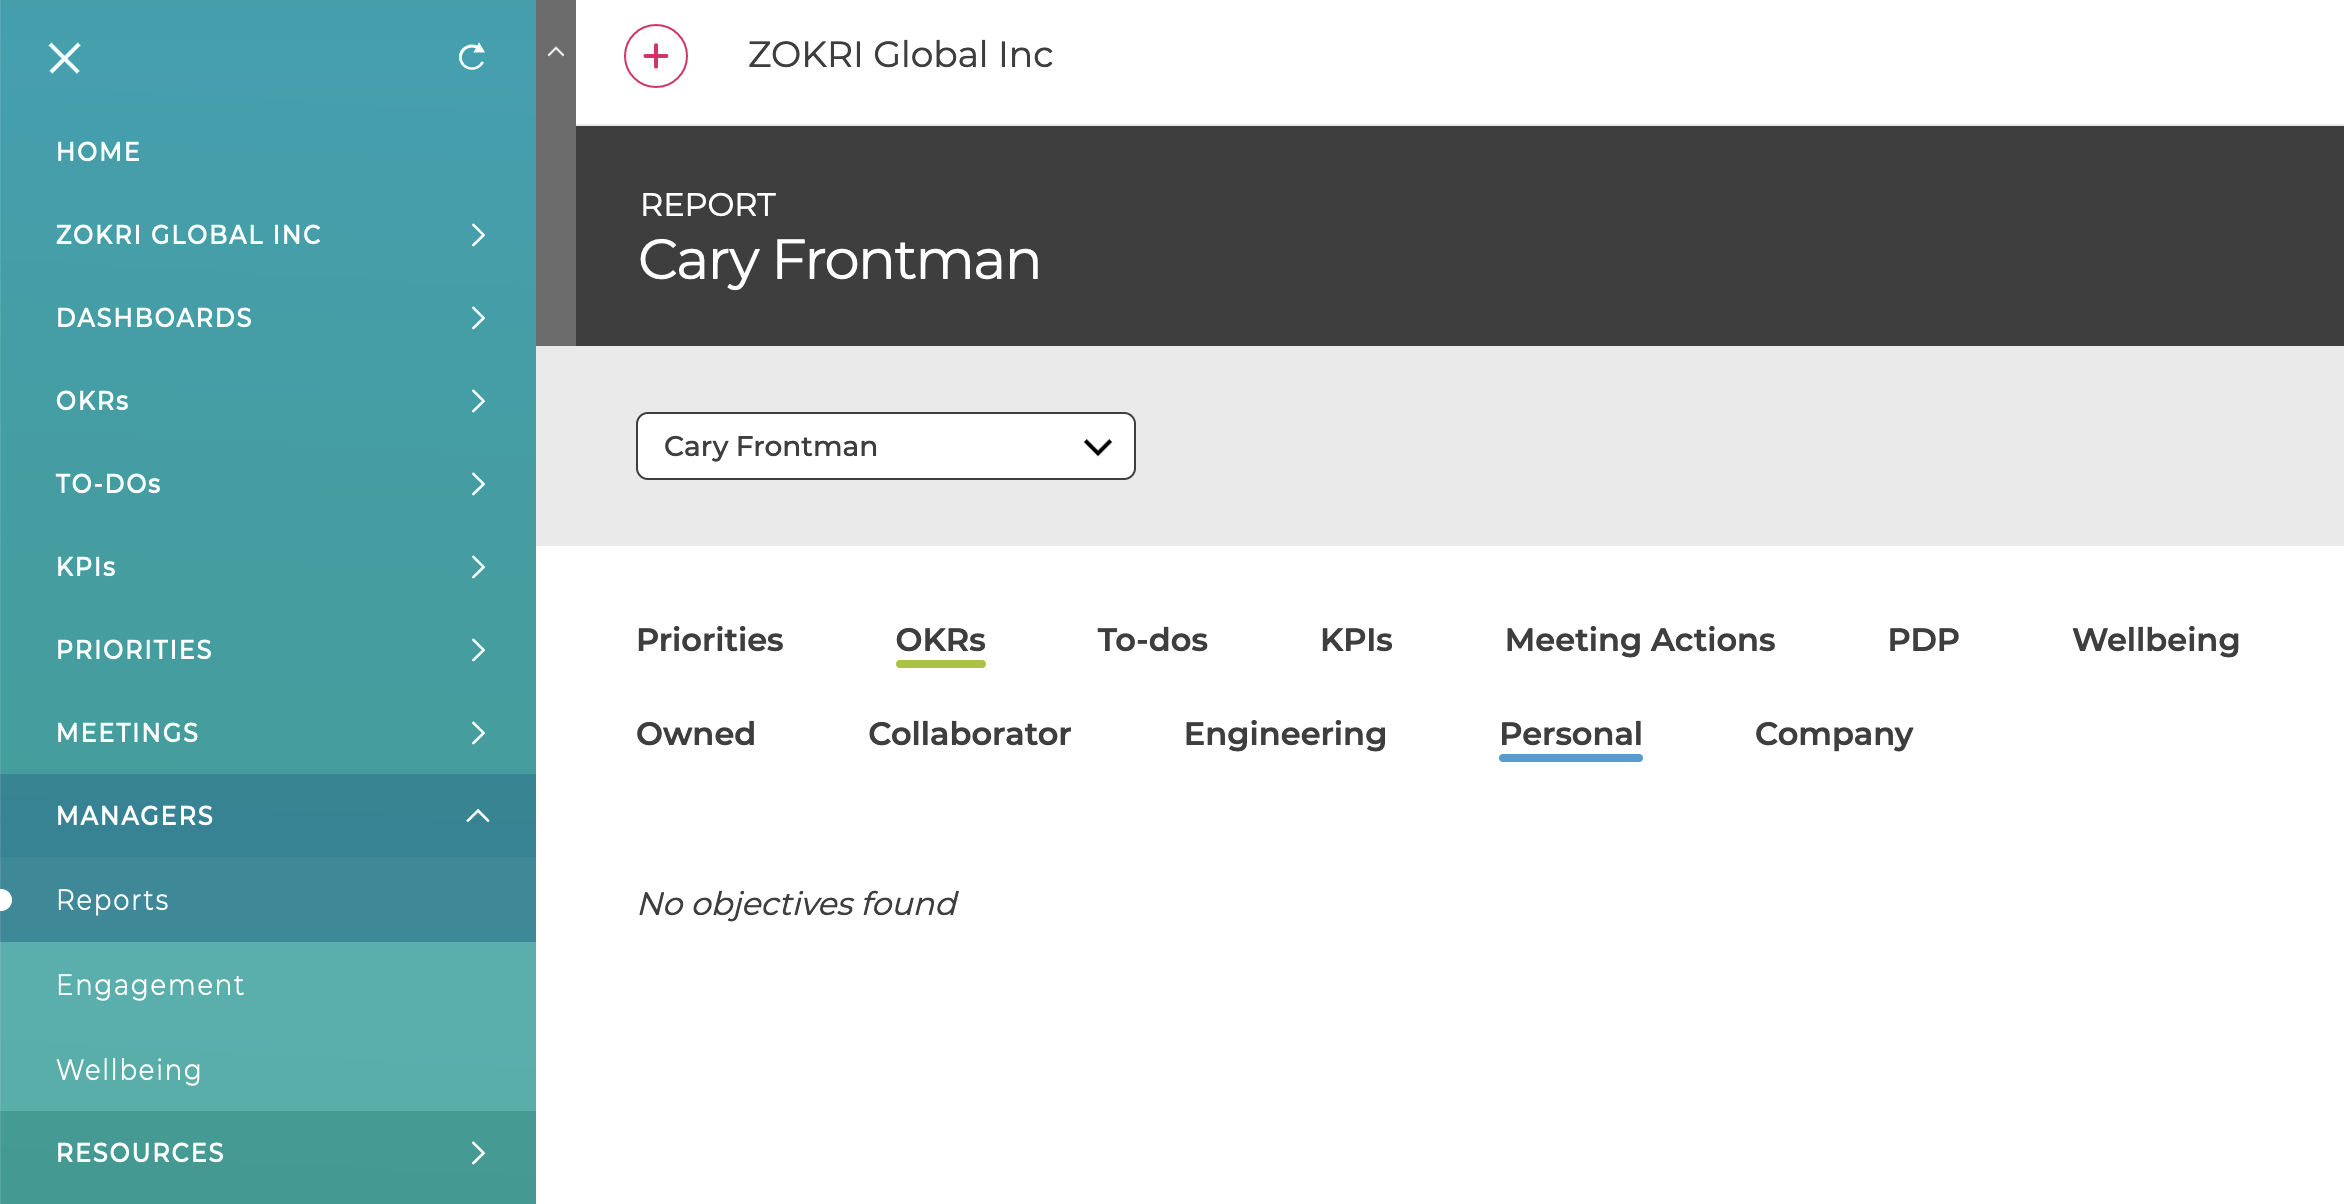
Task: Go to Meeting Actions tab
Action: click(x=1640, y=640)
